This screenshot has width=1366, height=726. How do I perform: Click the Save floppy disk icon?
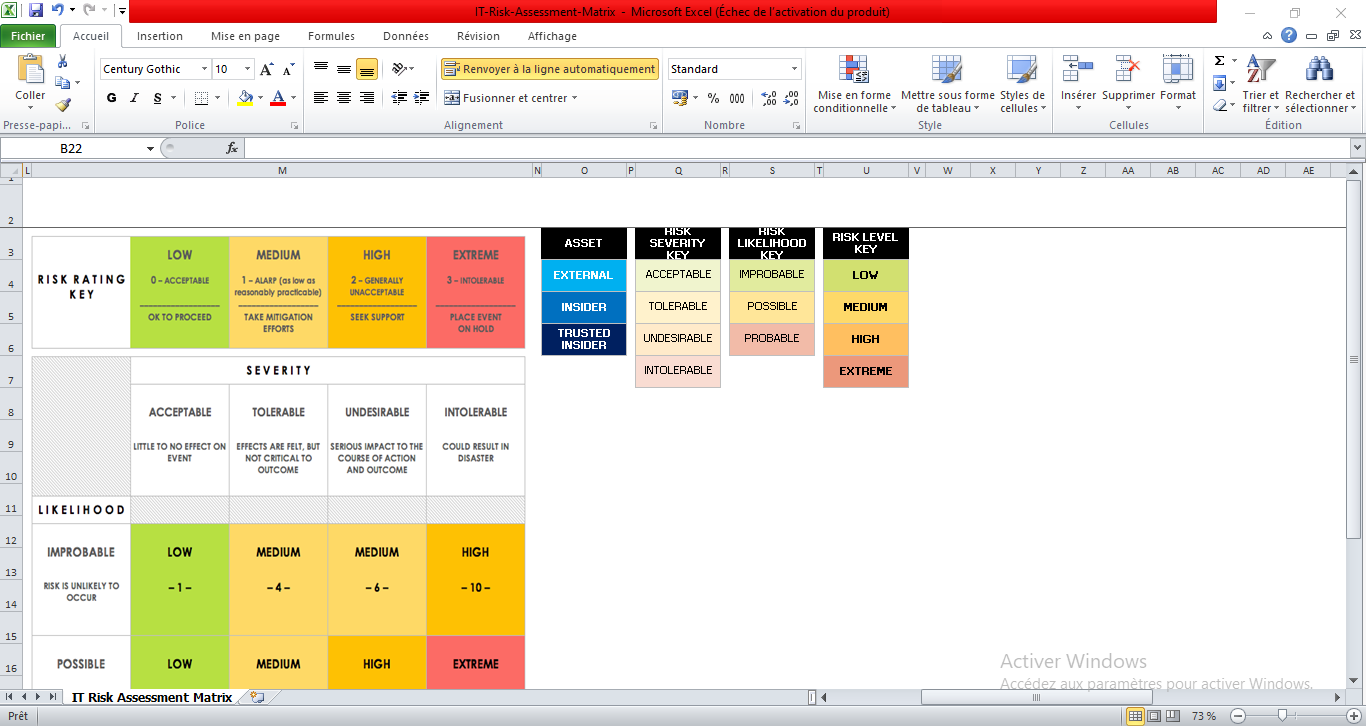coord(36,11)
